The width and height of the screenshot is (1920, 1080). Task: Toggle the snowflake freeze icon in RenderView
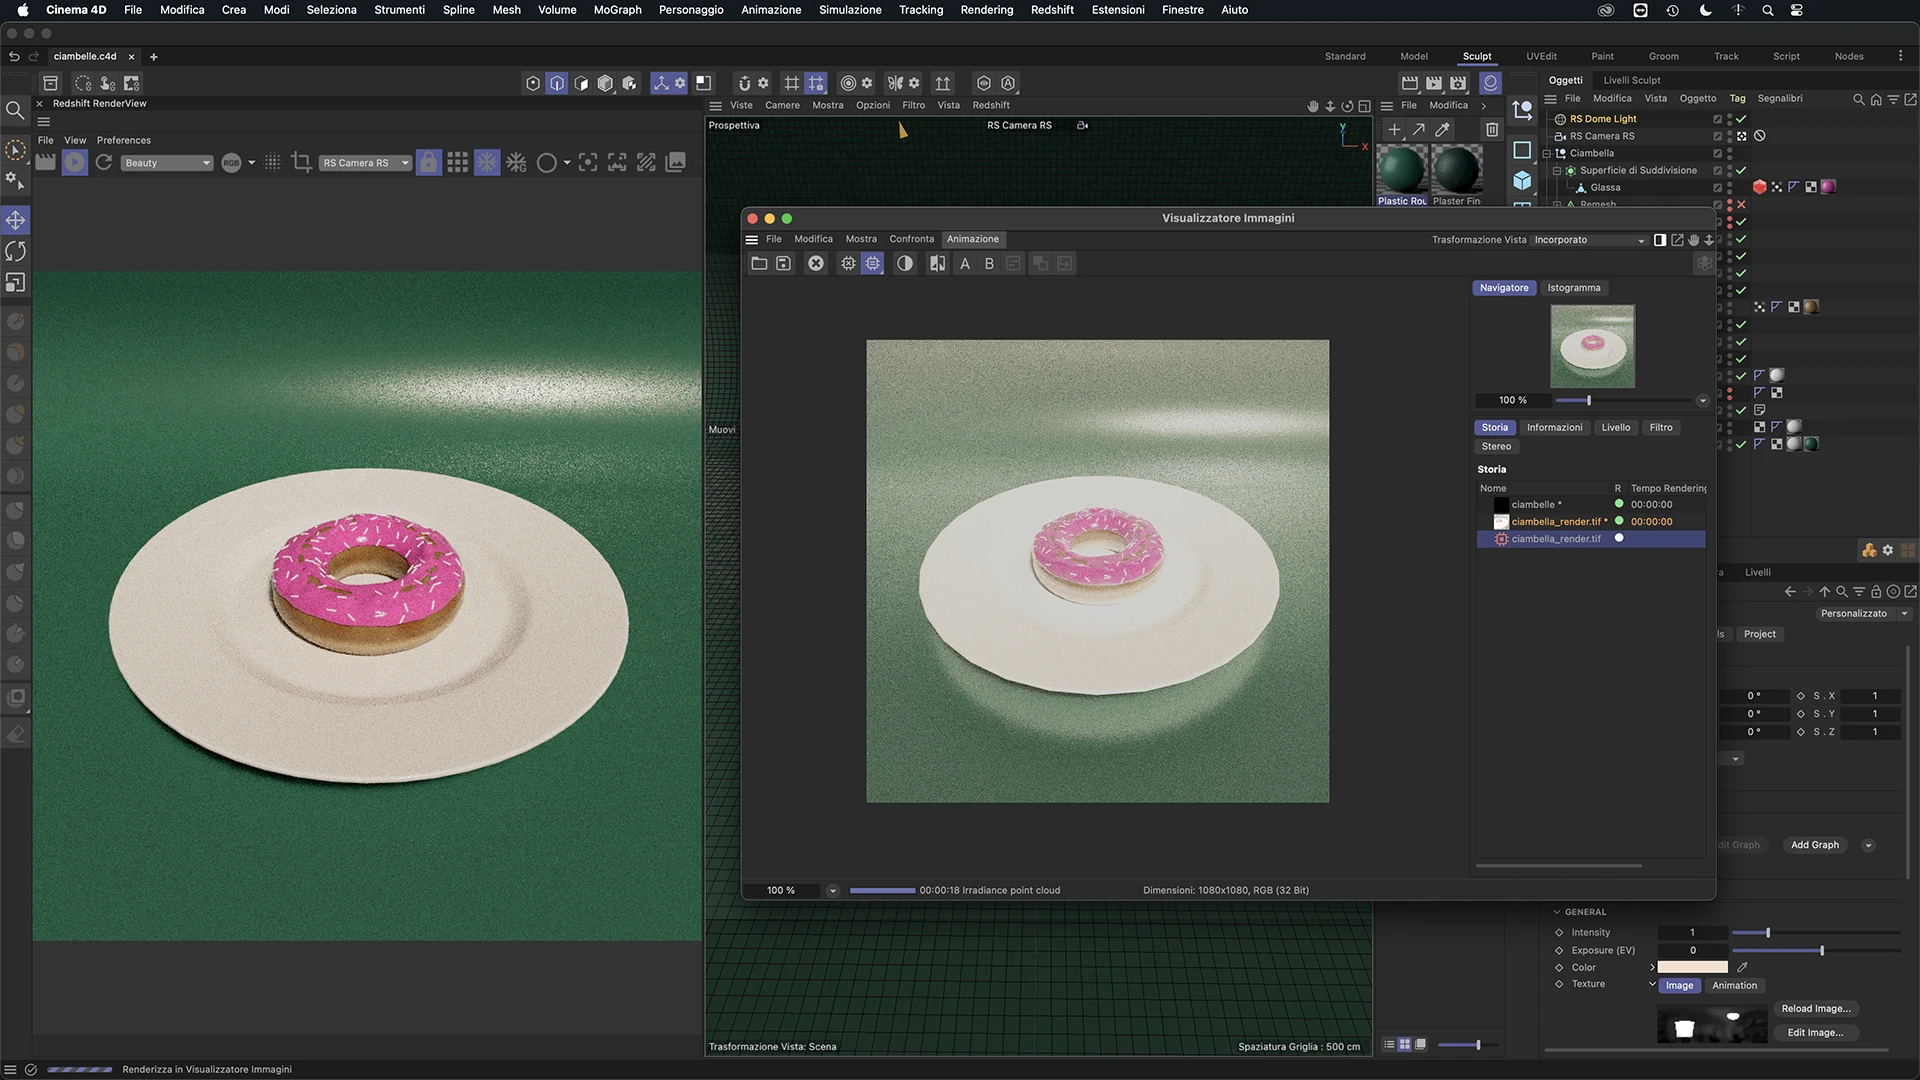[487, 162]
